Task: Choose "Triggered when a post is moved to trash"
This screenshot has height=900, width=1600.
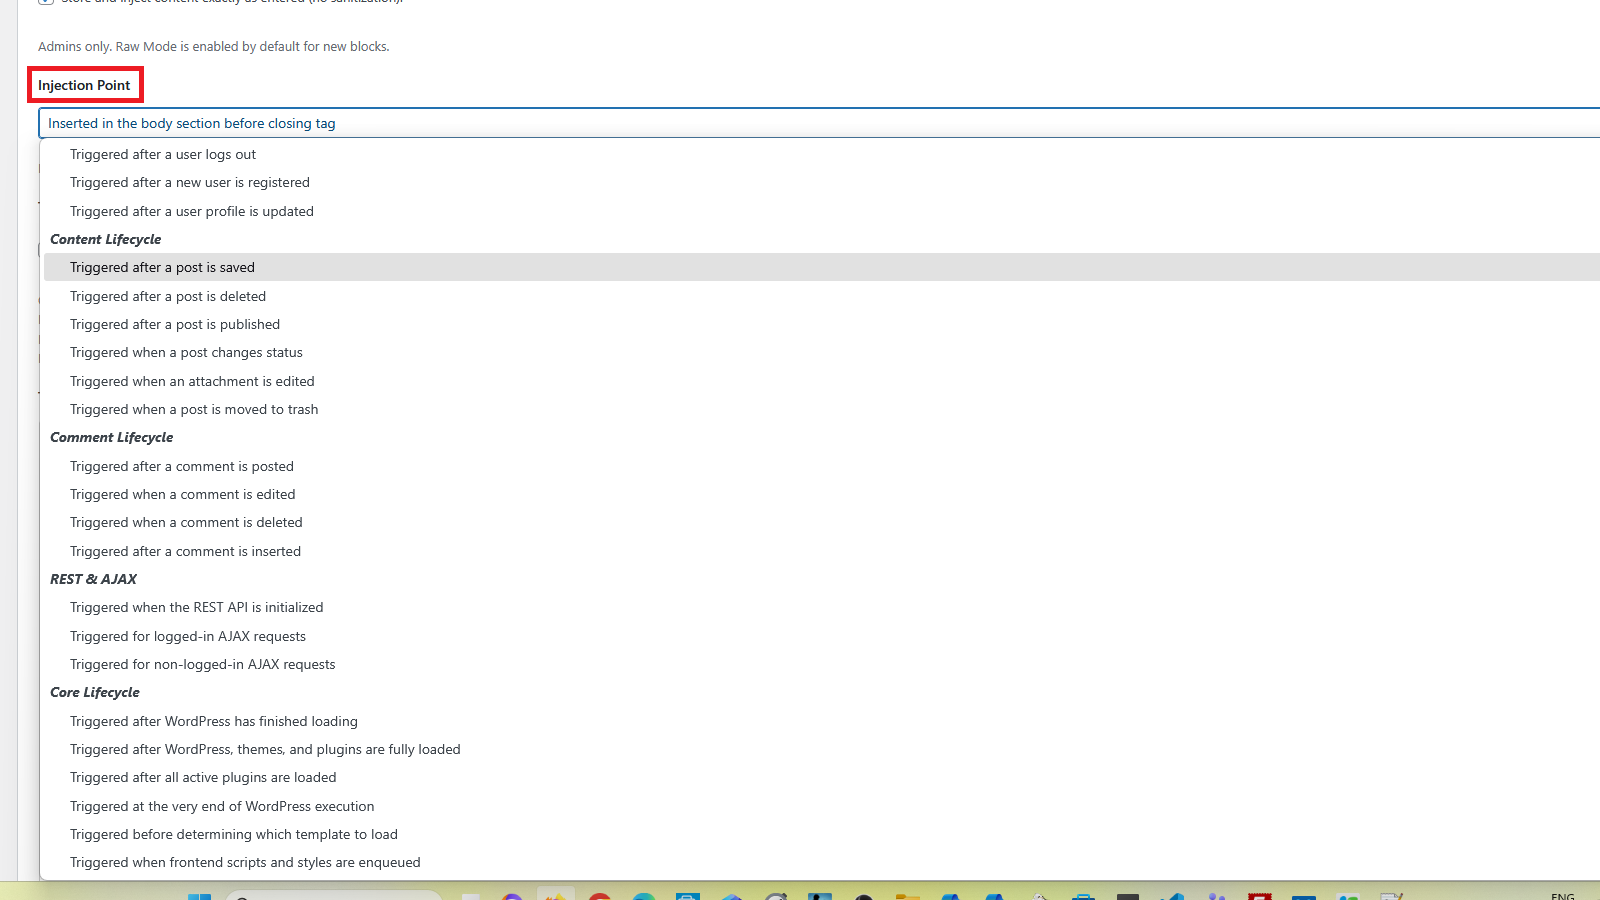Action: pos(821,409)
